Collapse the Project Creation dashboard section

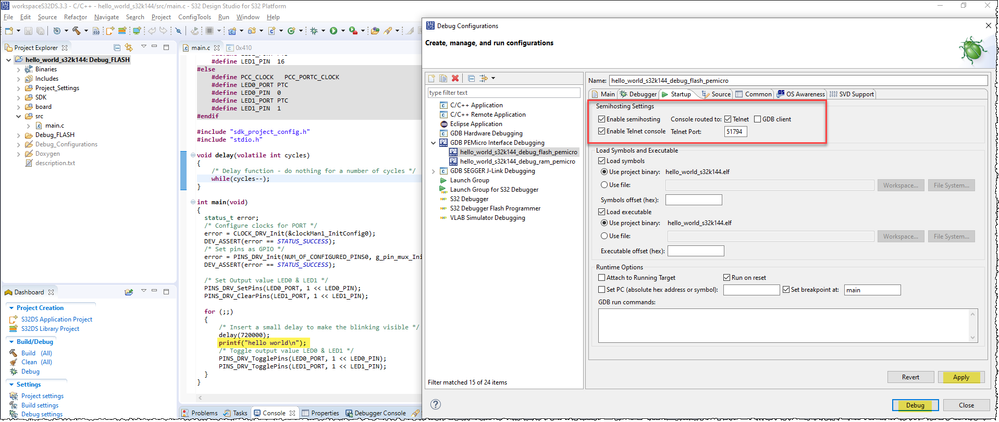11,308
